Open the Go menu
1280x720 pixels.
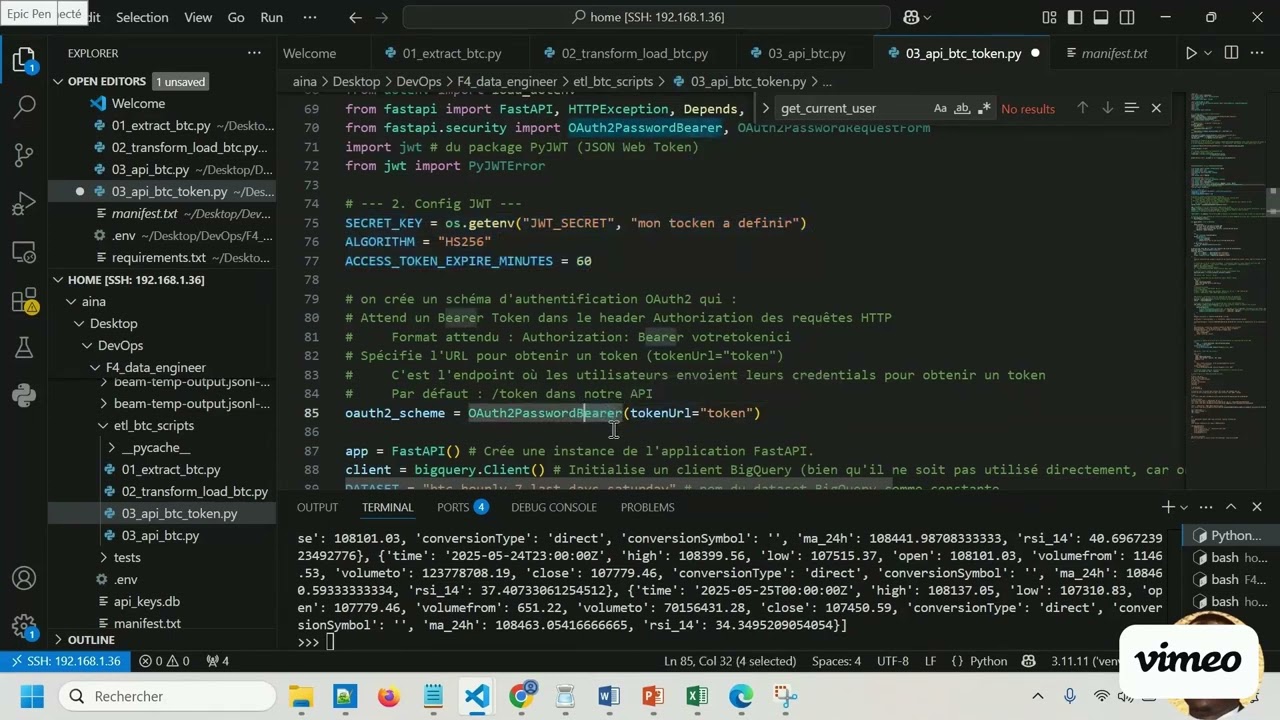[x=236, y=17]
